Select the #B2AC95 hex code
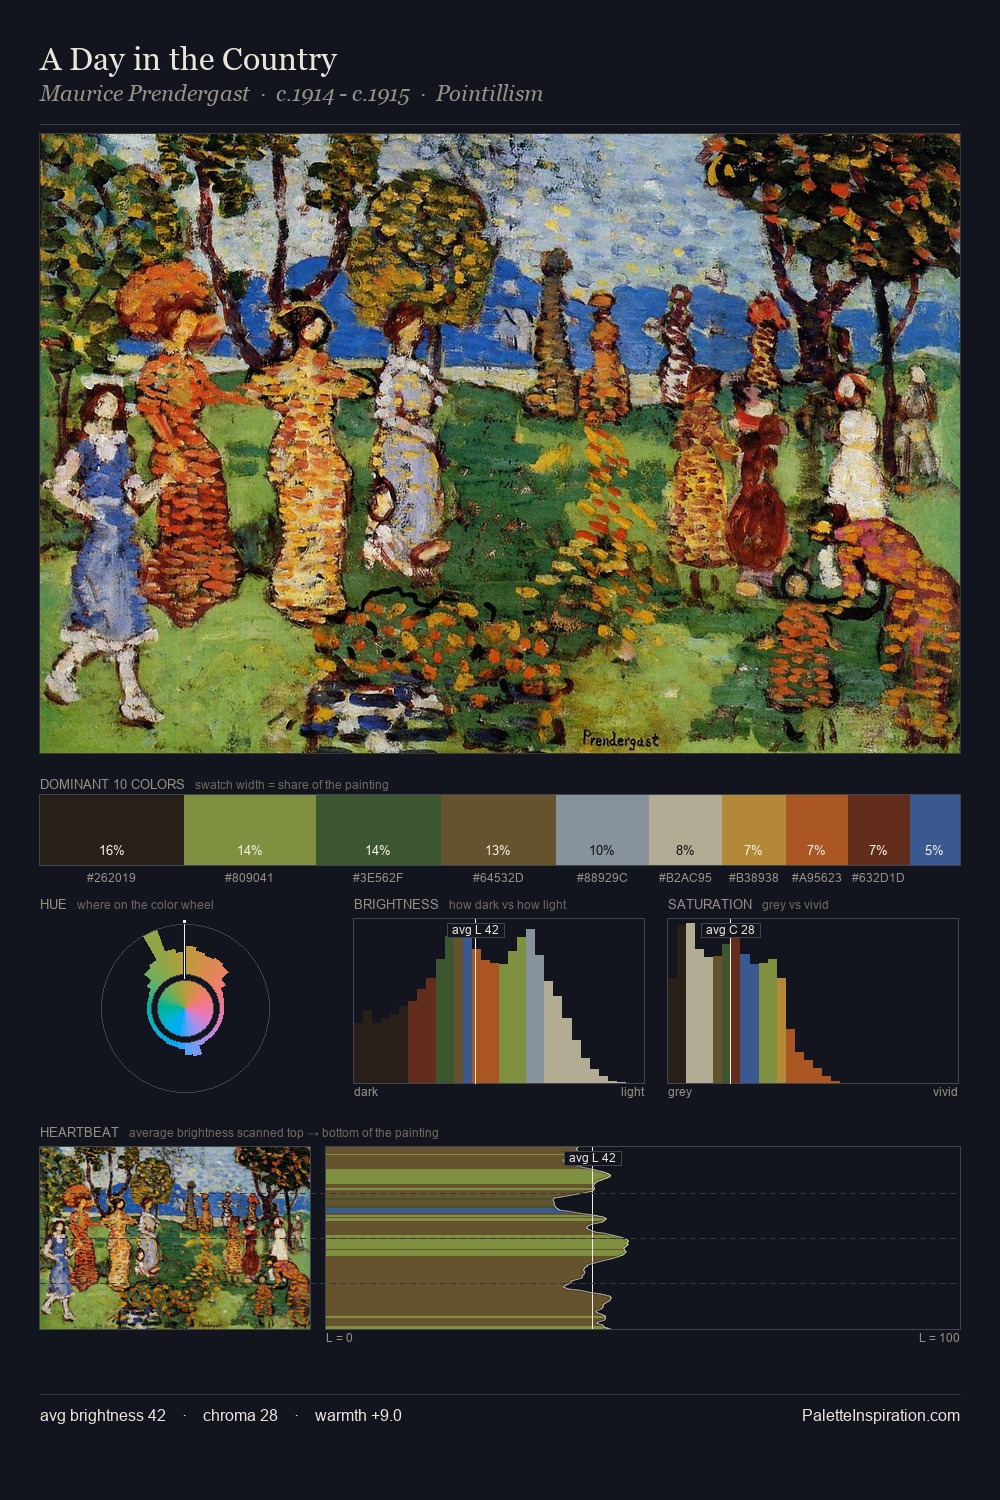 pos(685,878)
